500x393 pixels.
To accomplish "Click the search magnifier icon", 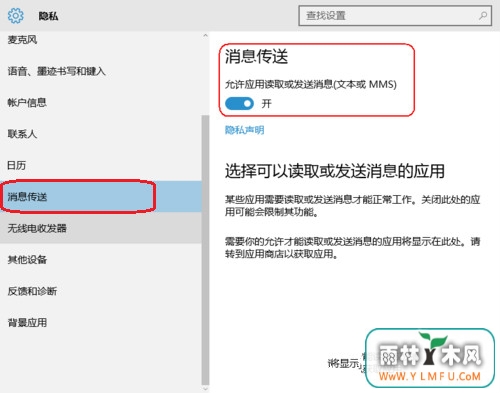I will click(483, 15).
